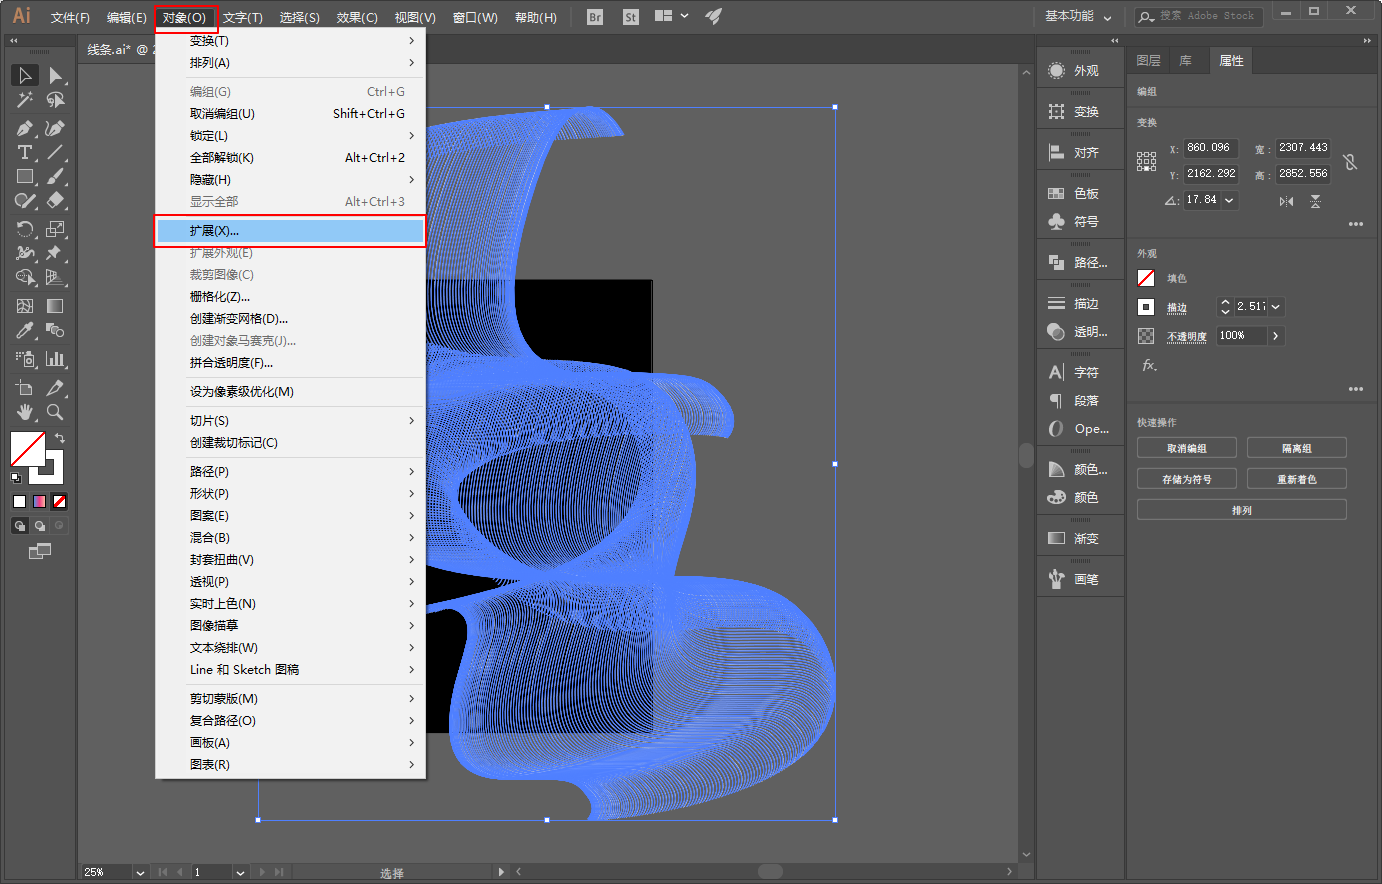The width and height of the screenshot is (1382, 884).
Task: Expand opacity options arrow
Action: (x=1276, y=336)
